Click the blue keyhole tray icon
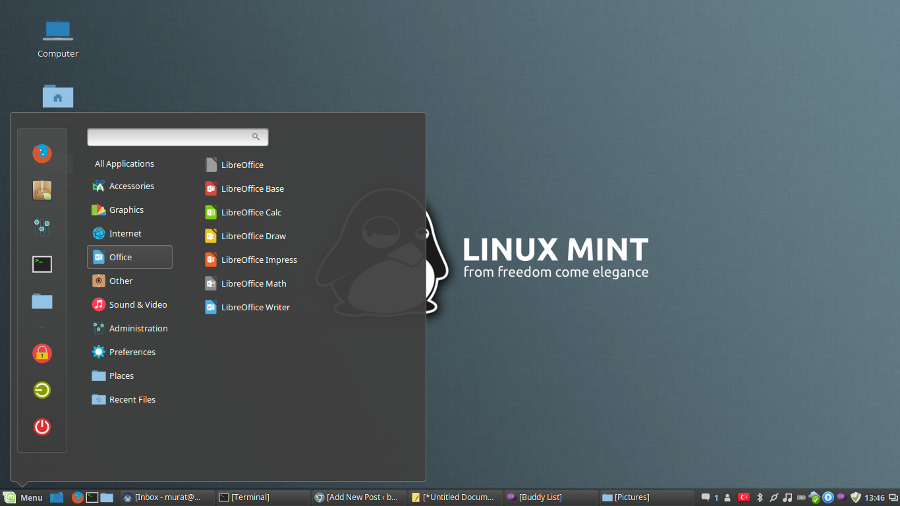The width and height of the screenshot is (900, 506). click(828, 497)
